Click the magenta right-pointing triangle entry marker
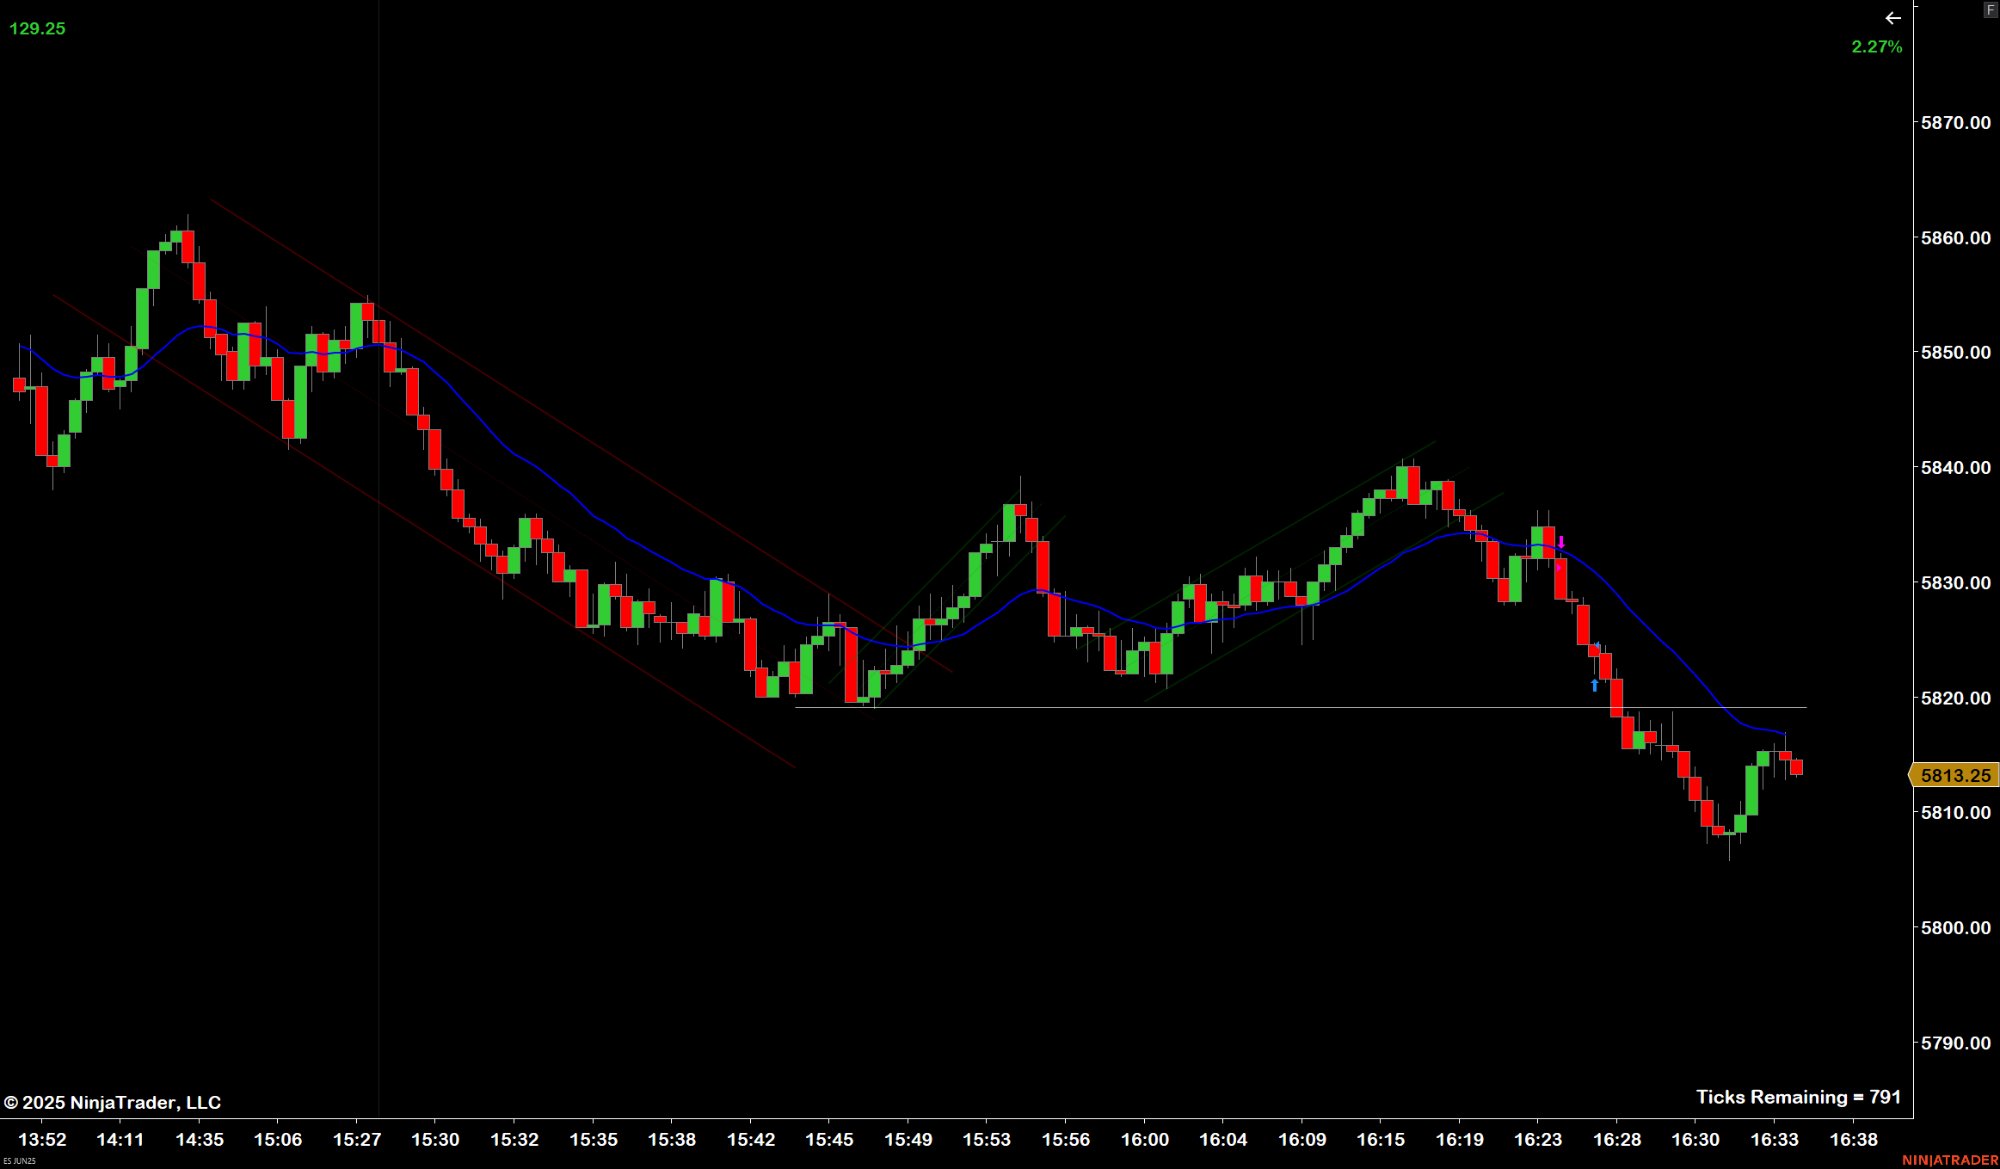Screen dimensions: 2000x1169 (x=1560, y=567)
